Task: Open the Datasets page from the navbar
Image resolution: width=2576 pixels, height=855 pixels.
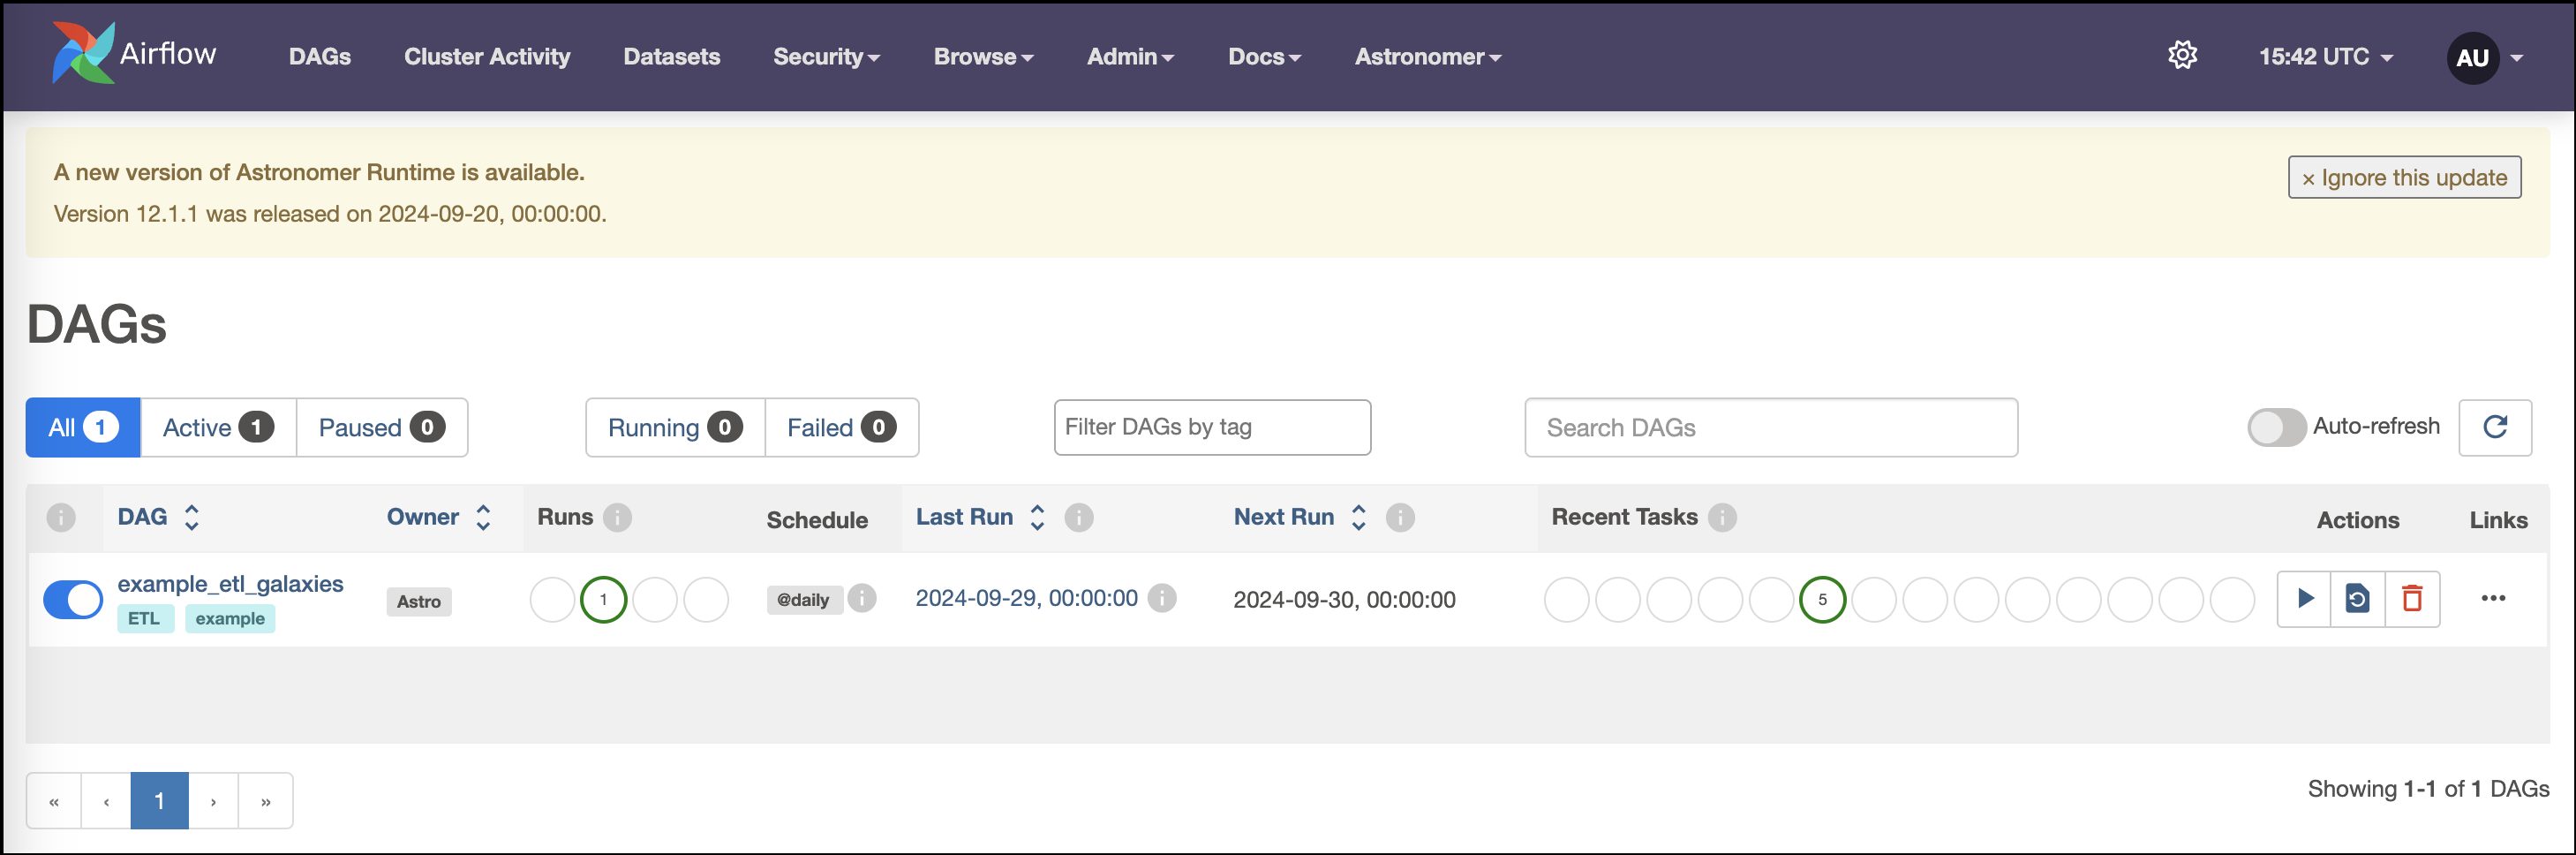Action: [x=671, y=57]
